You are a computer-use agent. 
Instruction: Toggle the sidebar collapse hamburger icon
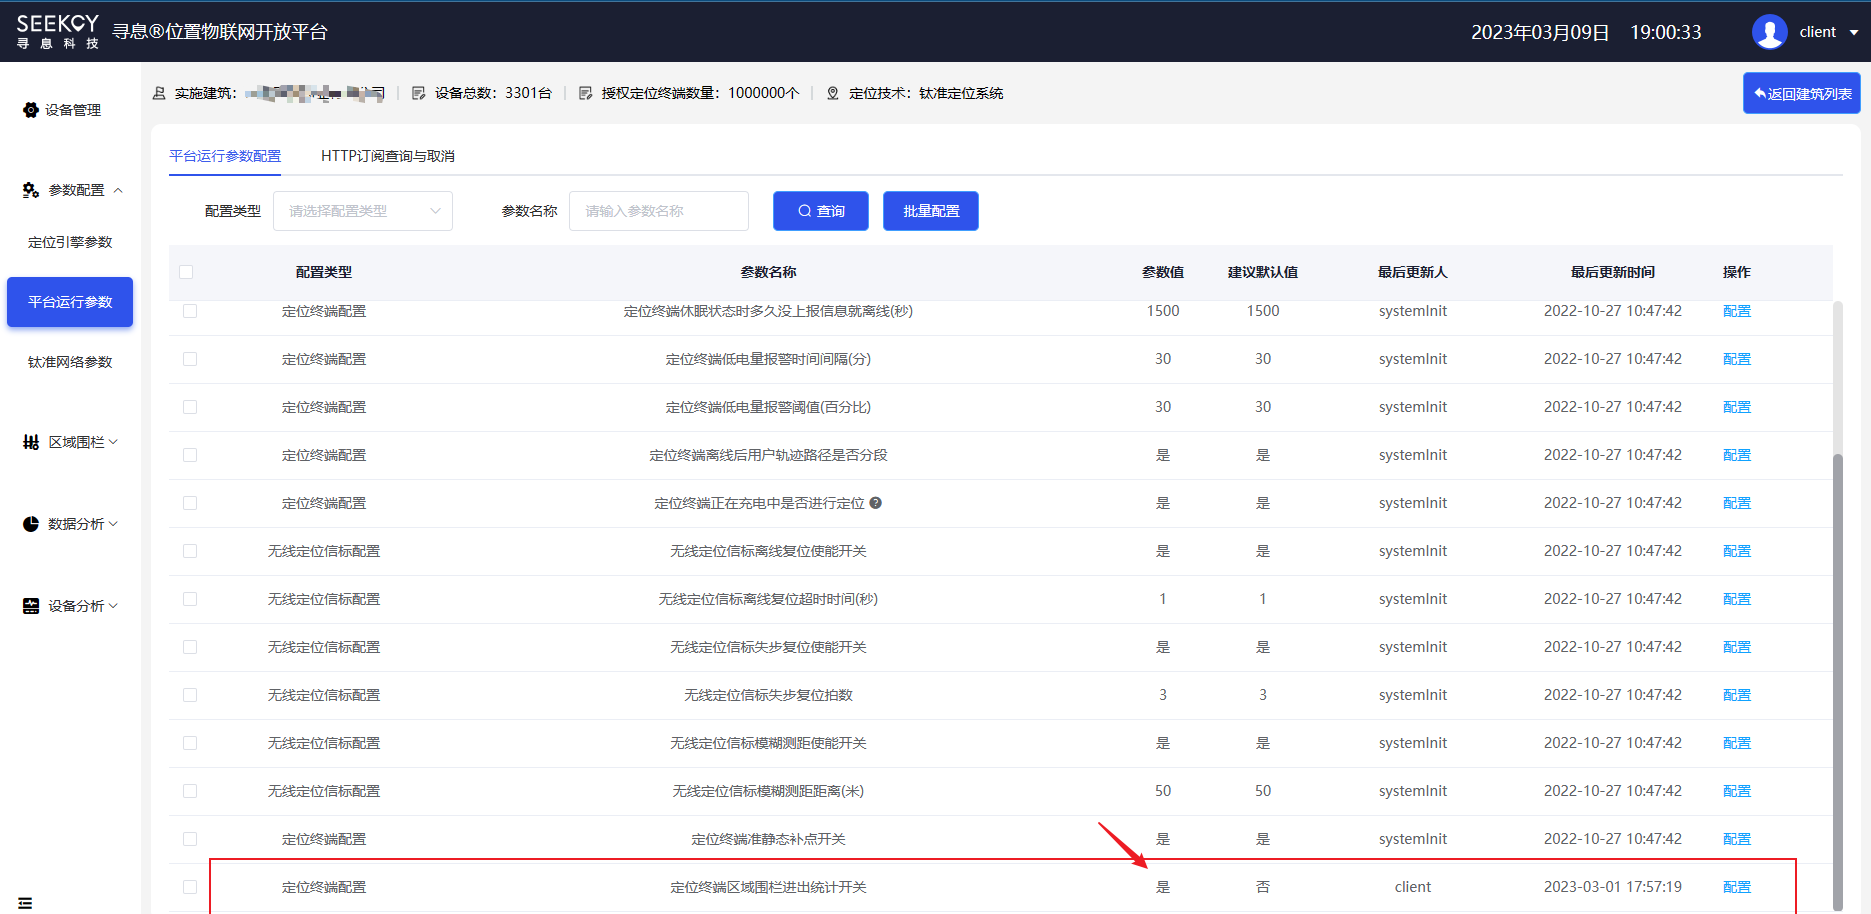click(x=25, y=903)
